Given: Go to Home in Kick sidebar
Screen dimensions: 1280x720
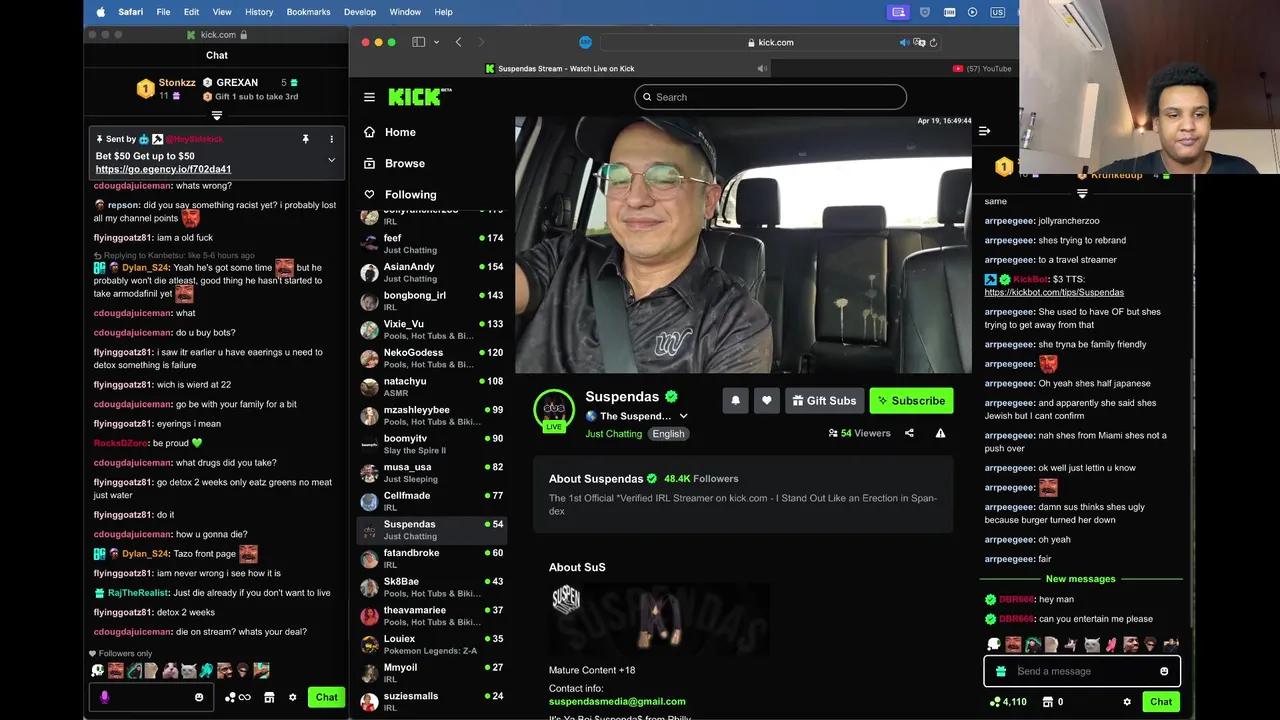Looking at the screenshot, I should [400, 132].
